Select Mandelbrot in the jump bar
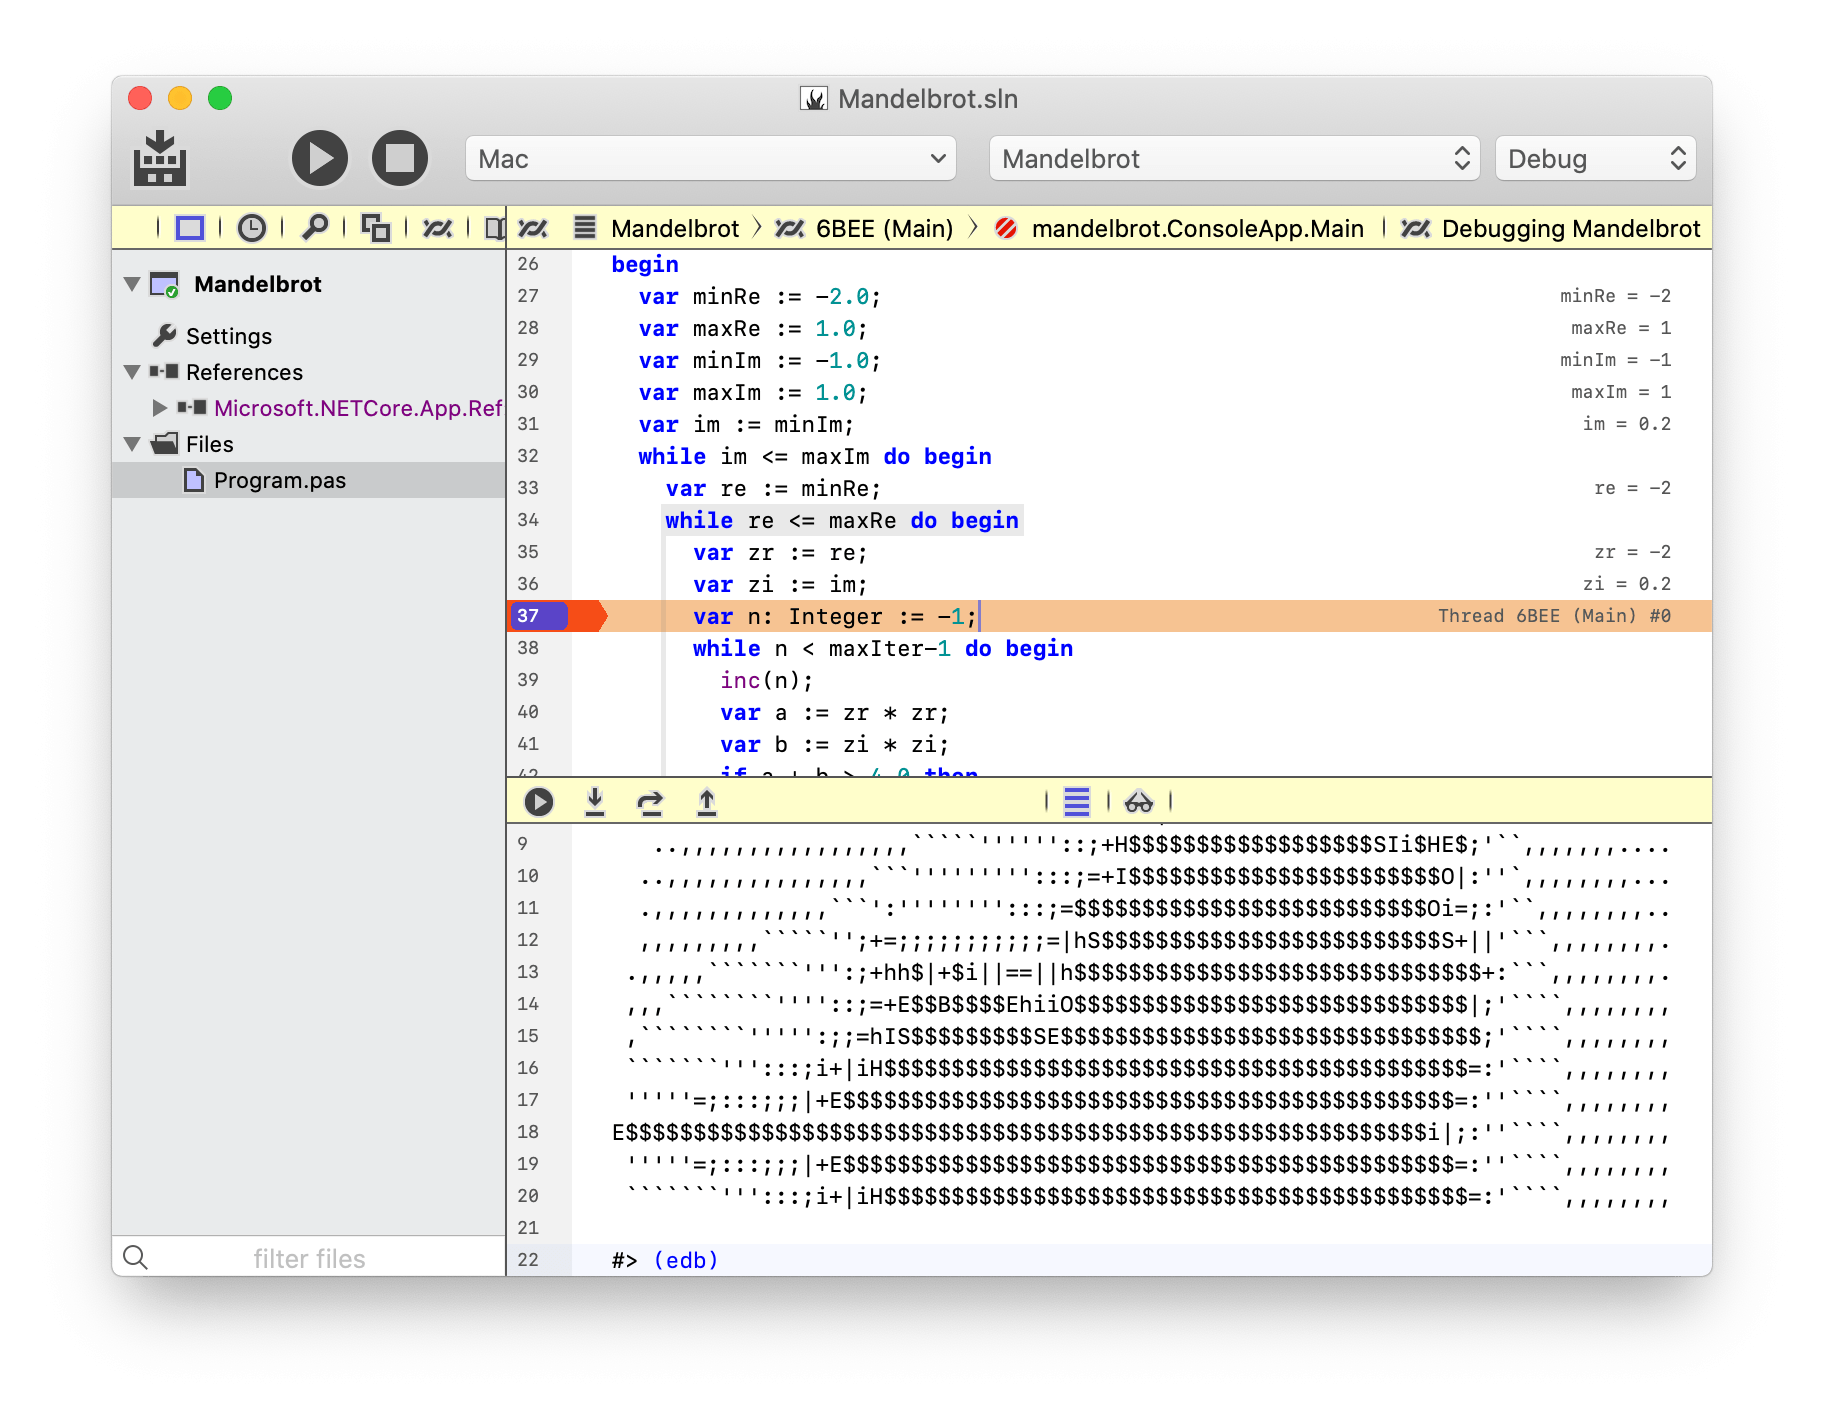1824x1424 pixels. pos(675,229)
